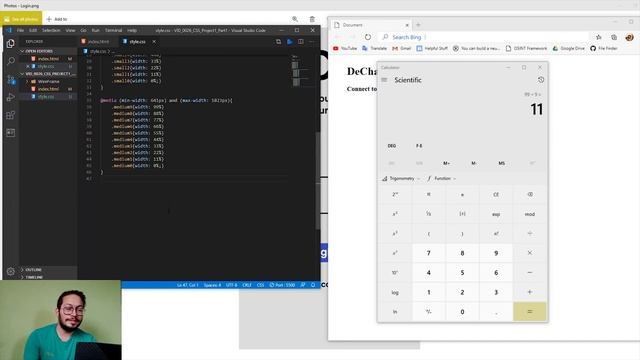
Task: Open Source Control view with badge
Action: [11, 80]
